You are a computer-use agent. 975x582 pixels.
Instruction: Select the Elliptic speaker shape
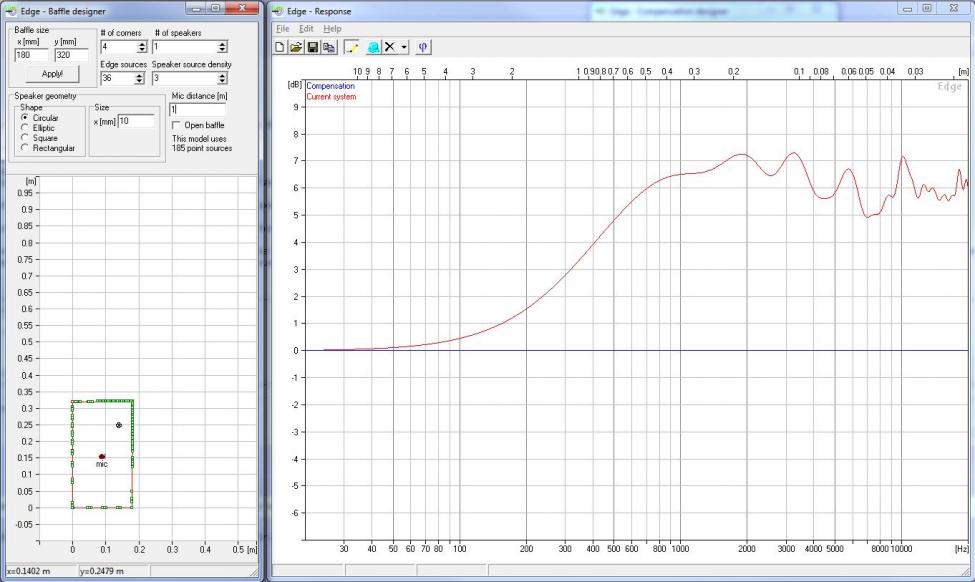pyautogui.click(x=24, y=128)
